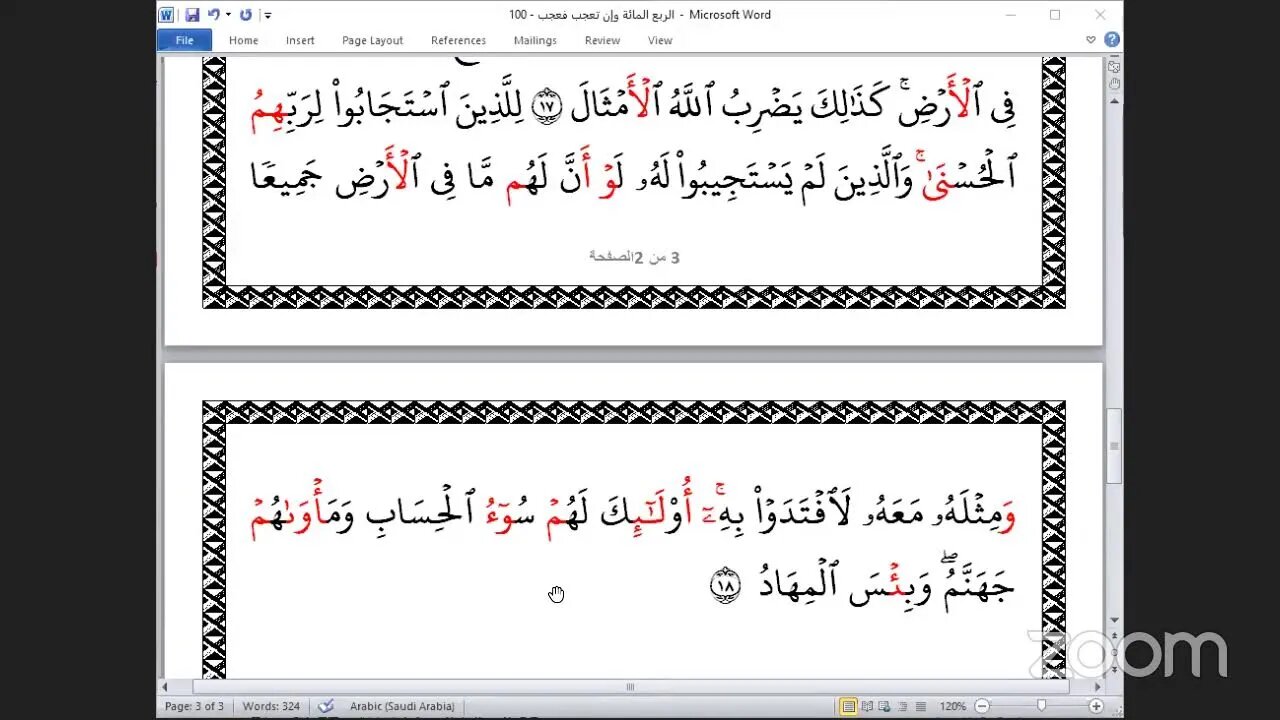Screen dimensions: 1280x720
Task: Click the verse number 18 marker
Action: [723, 586]
